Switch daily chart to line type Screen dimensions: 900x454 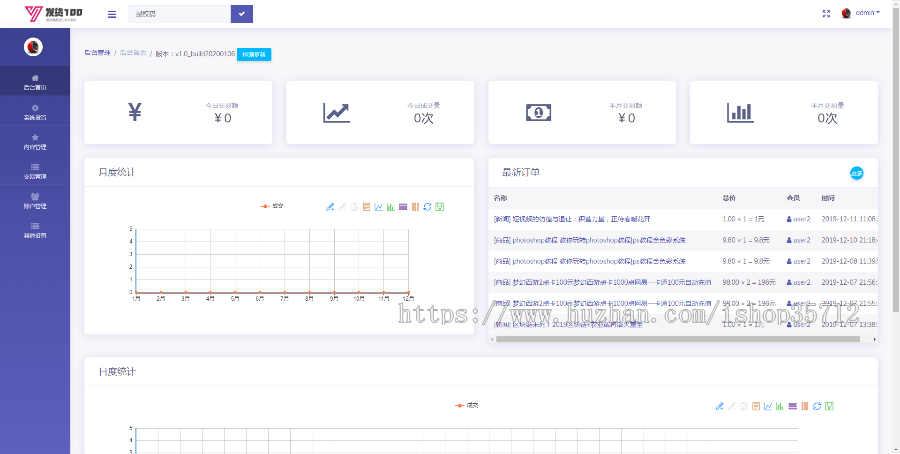point(768,406)
